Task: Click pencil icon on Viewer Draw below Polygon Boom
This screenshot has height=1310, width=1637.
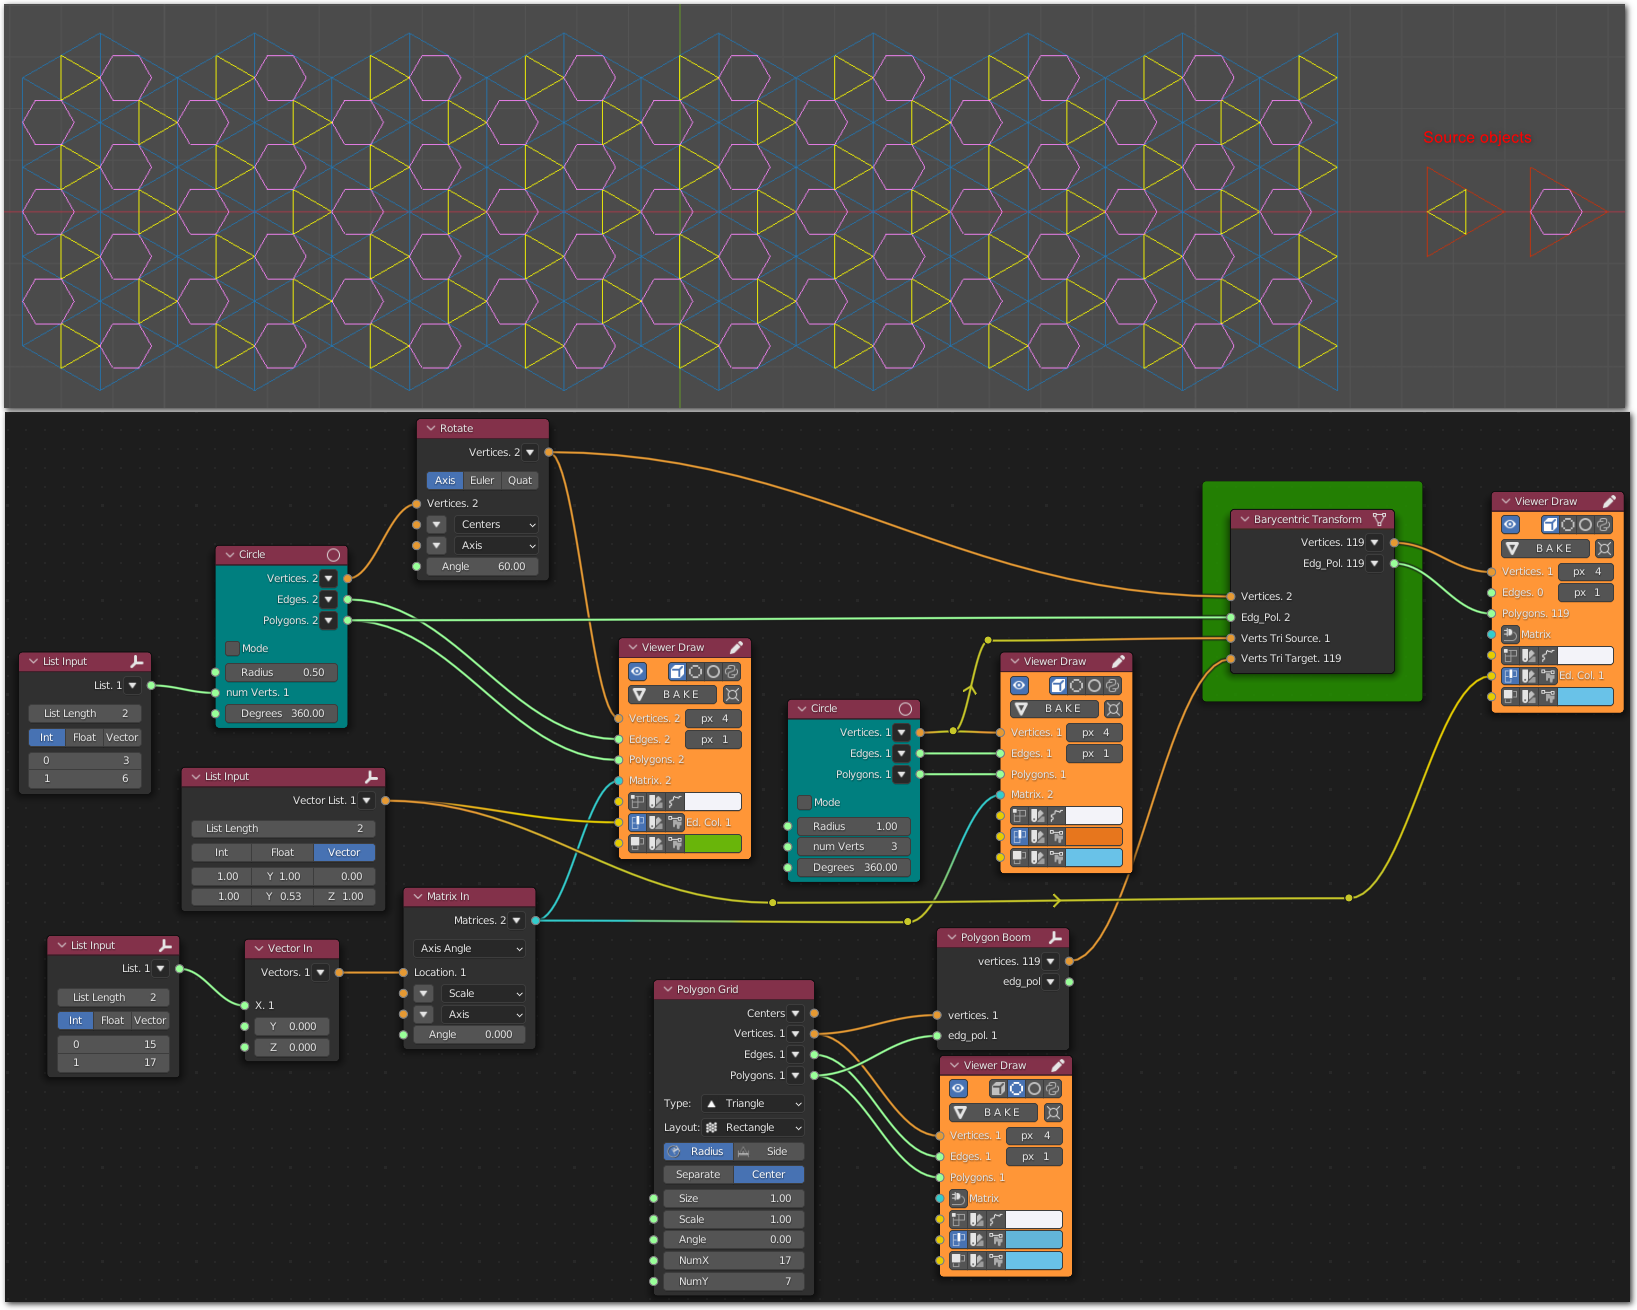Action: (x=1058, y=1065)
